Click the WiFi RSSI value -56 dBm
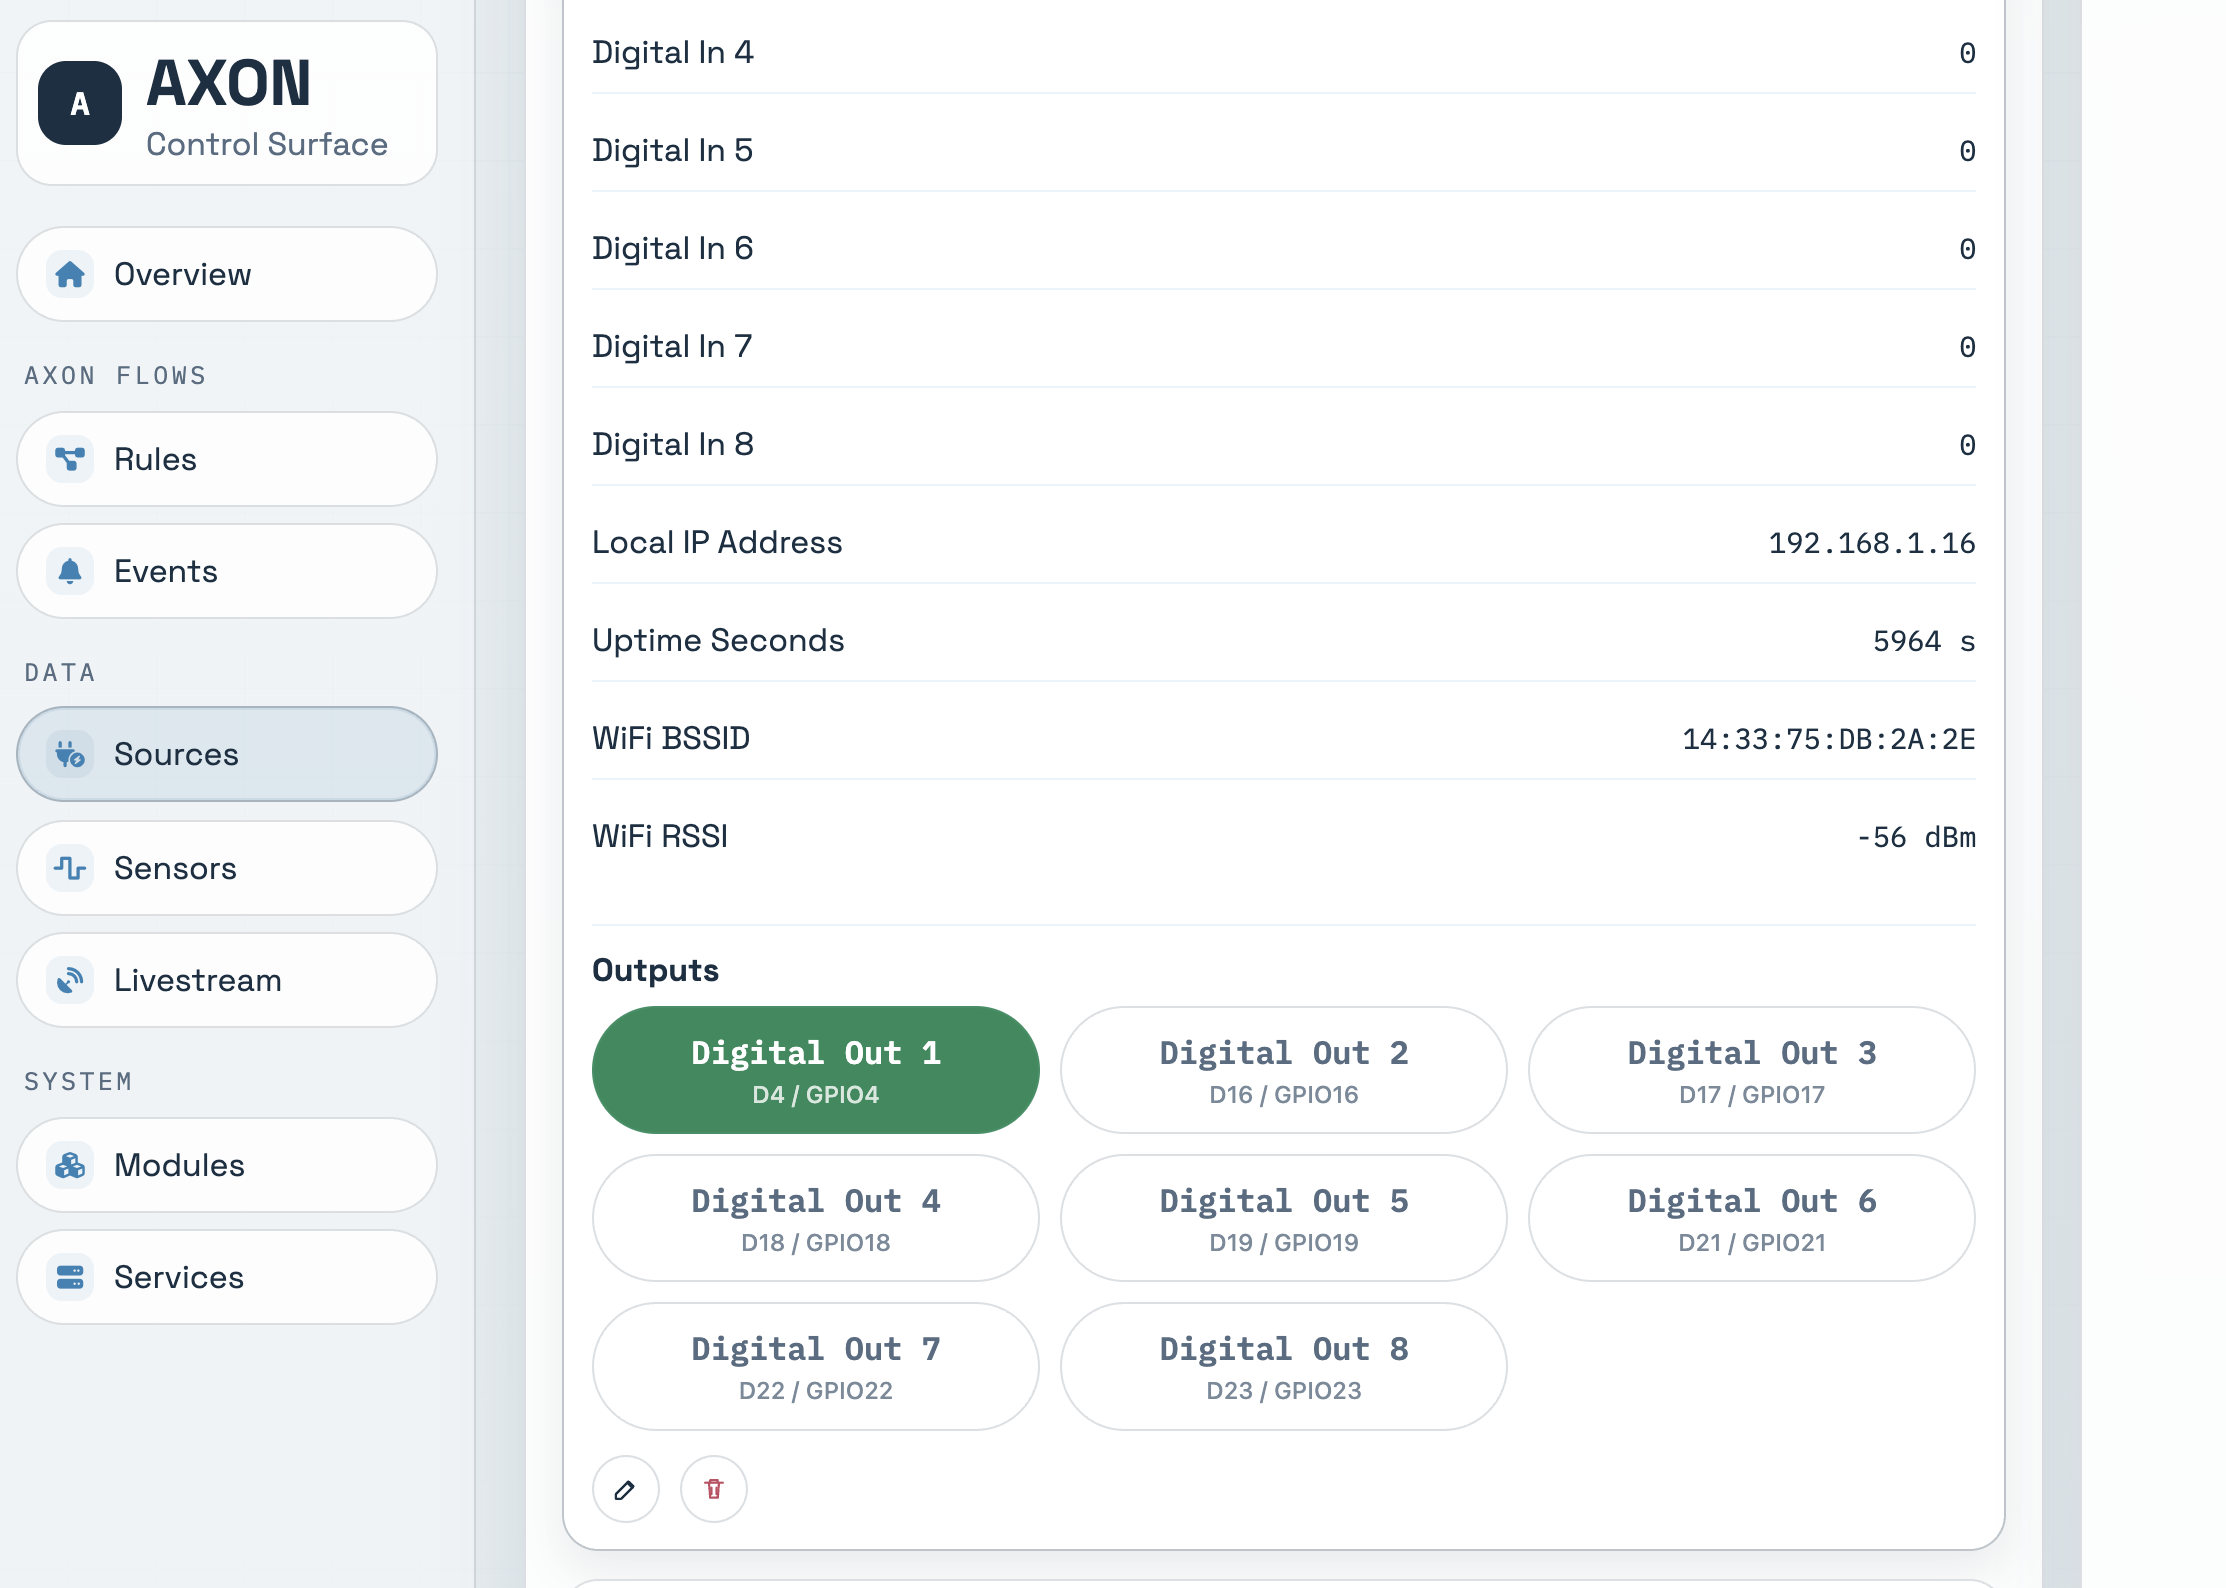The width and height of the screenshot is (2226, 1588). 1916,837
